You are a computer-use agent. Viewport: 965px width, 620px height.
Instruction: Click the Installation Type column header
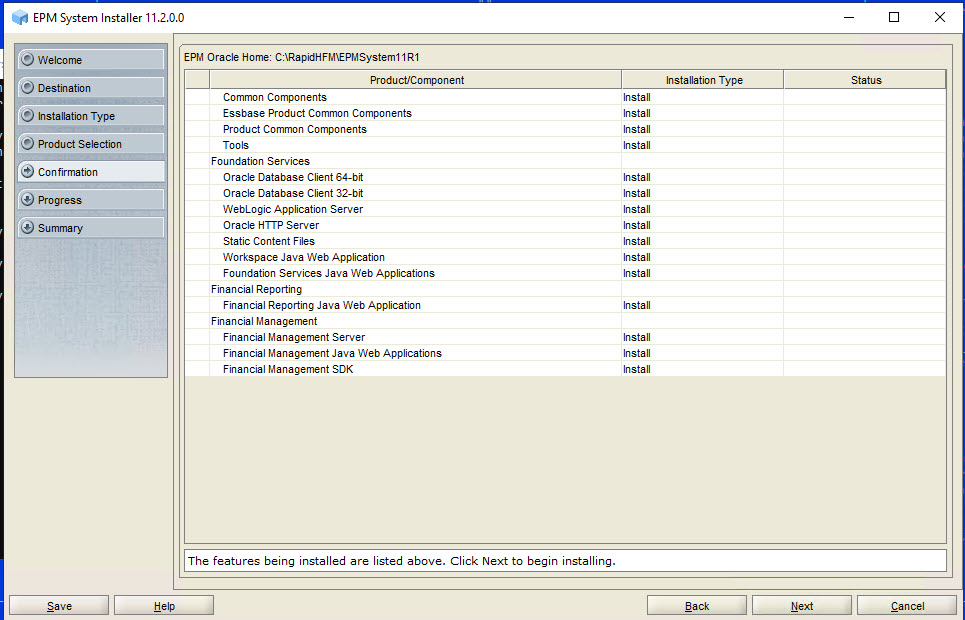(703, 80)
